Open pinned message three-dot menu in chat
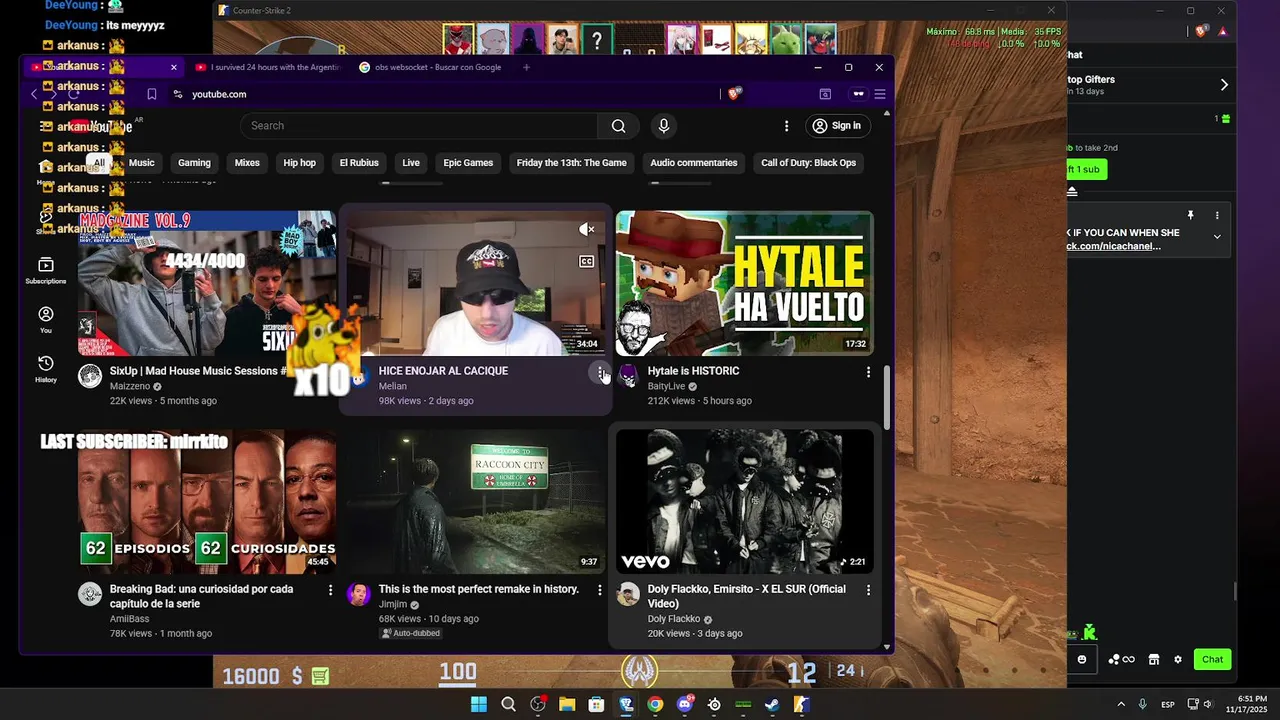 tap(1217, 215)
